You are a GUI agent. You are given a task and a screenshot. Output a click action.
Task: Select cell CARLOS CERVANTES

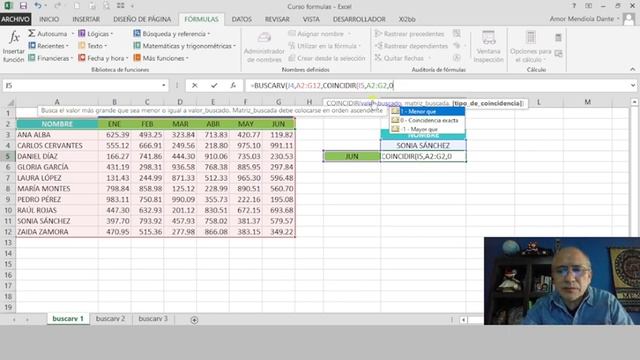(x=57, y=145)
